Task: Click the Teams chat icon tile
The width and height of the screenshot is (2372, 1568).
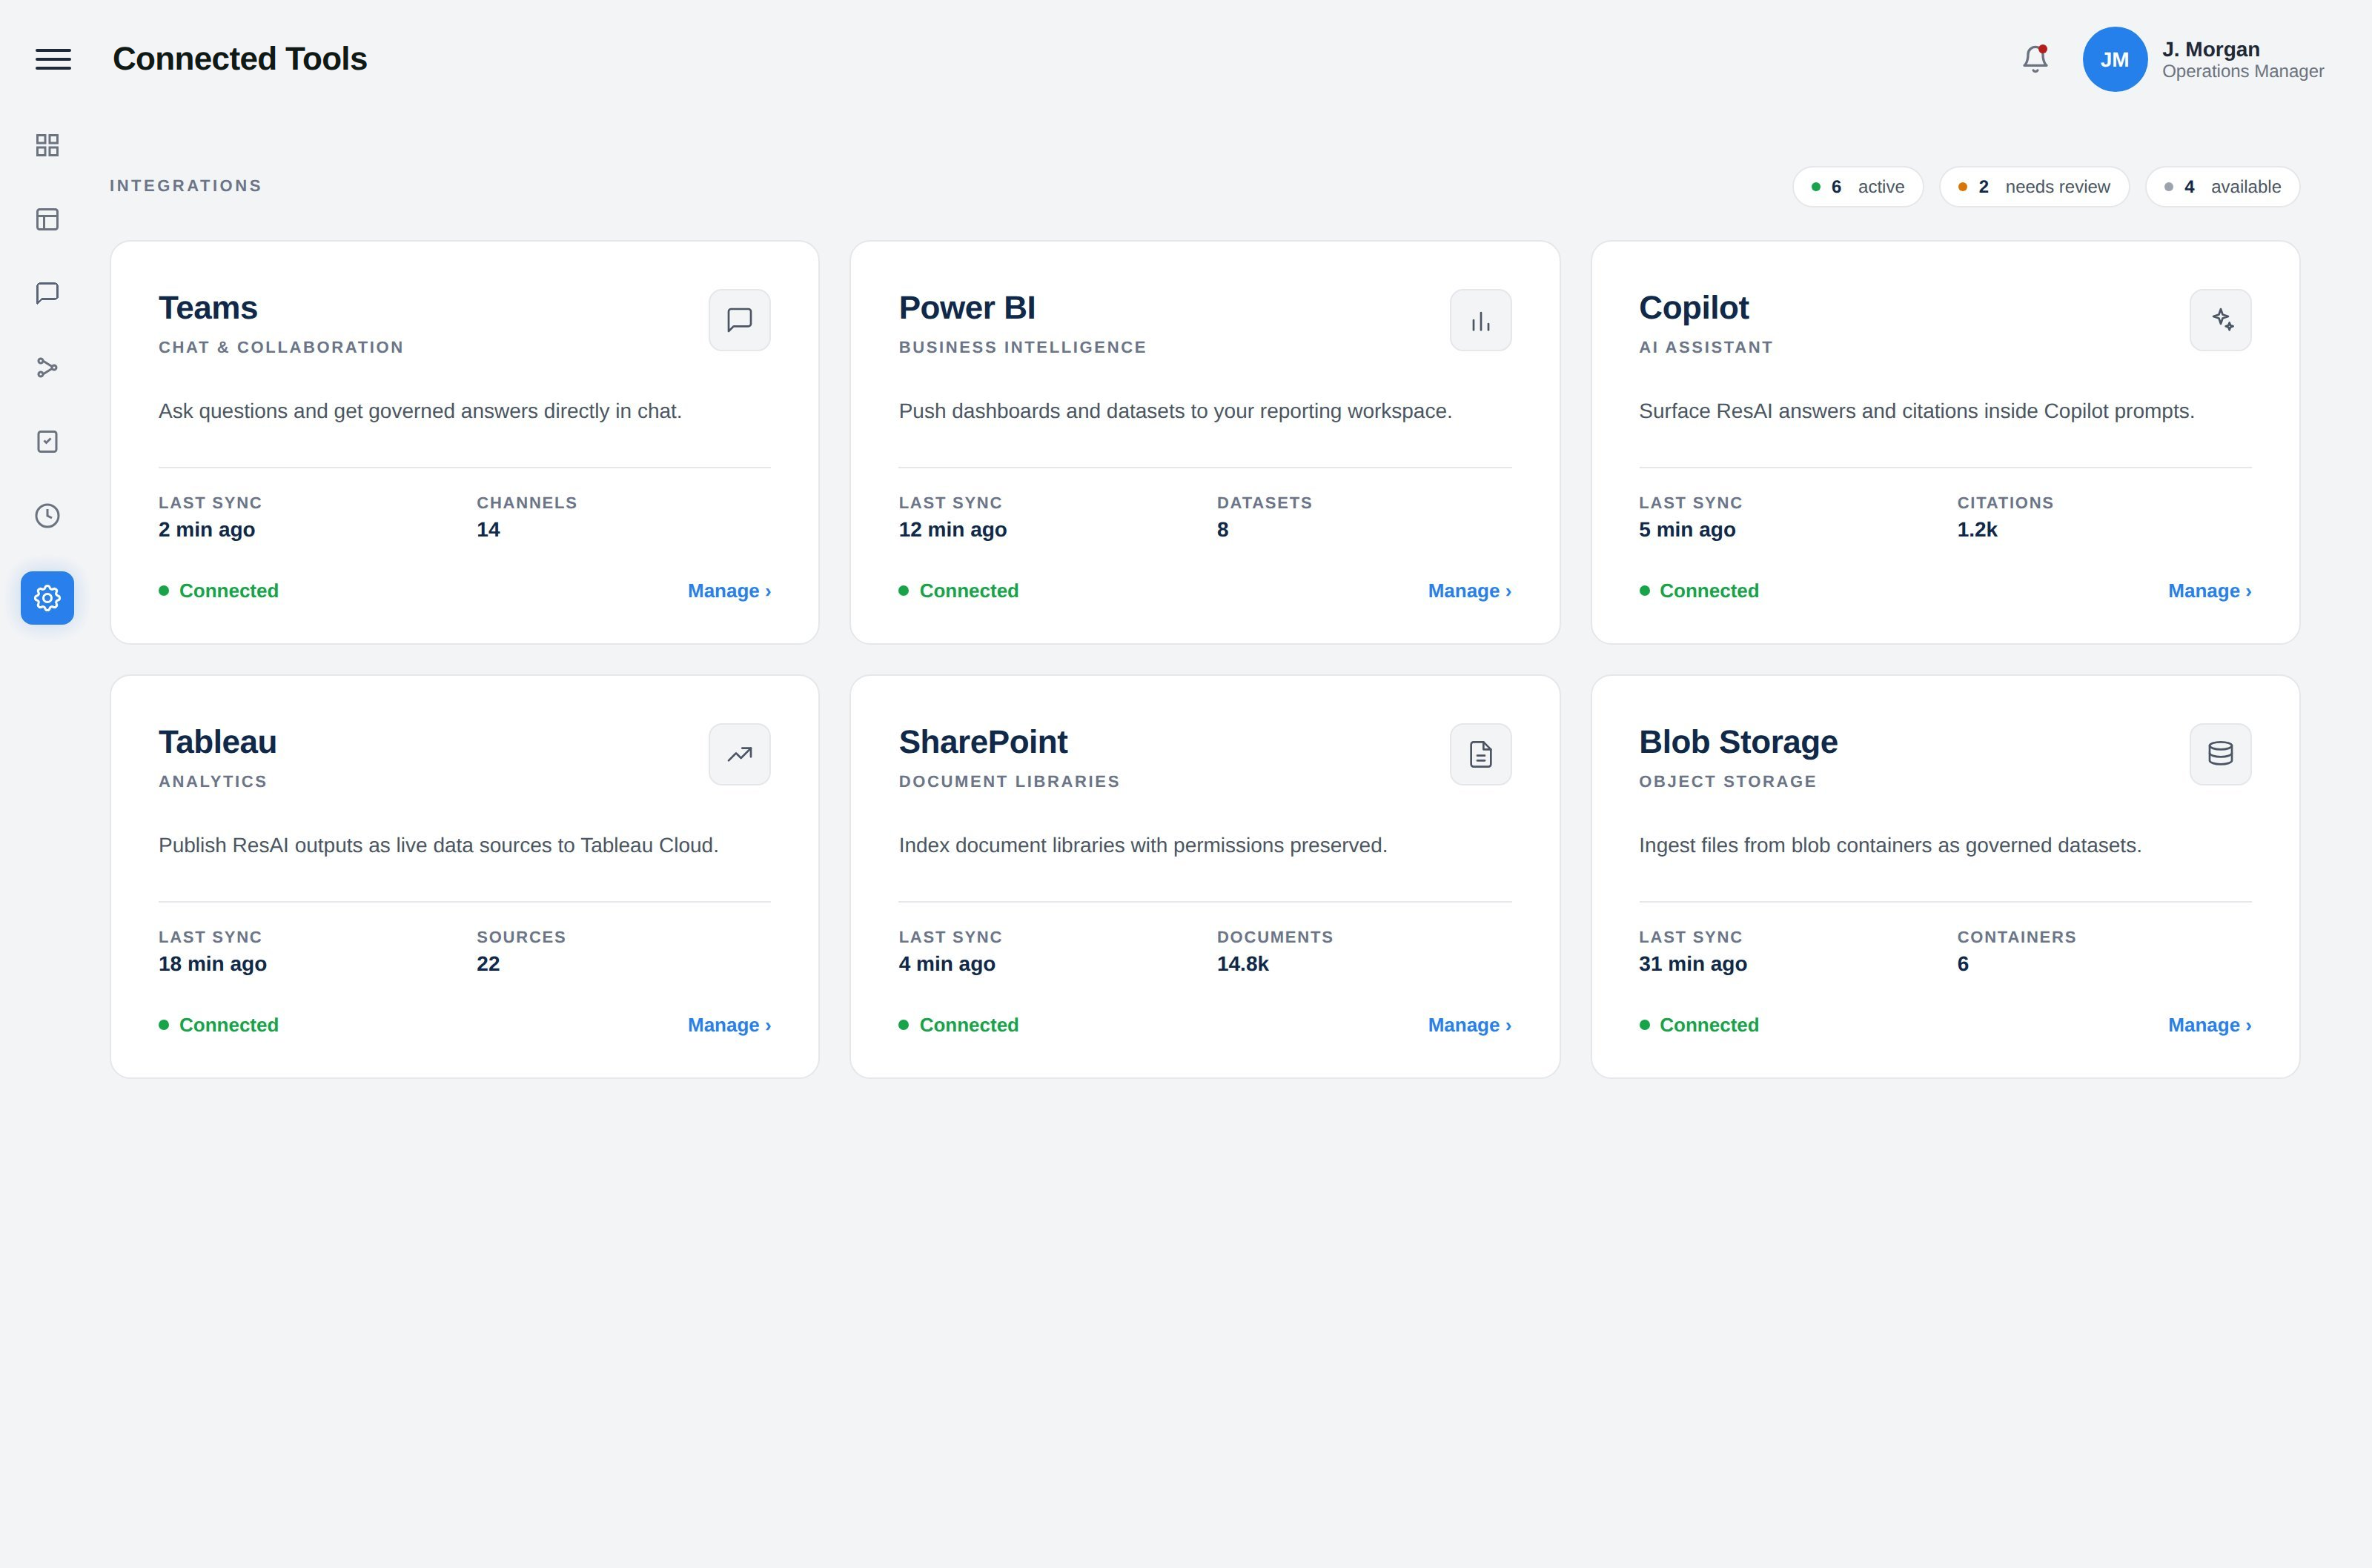Action: pyautogui.click(x=740, y=320)
